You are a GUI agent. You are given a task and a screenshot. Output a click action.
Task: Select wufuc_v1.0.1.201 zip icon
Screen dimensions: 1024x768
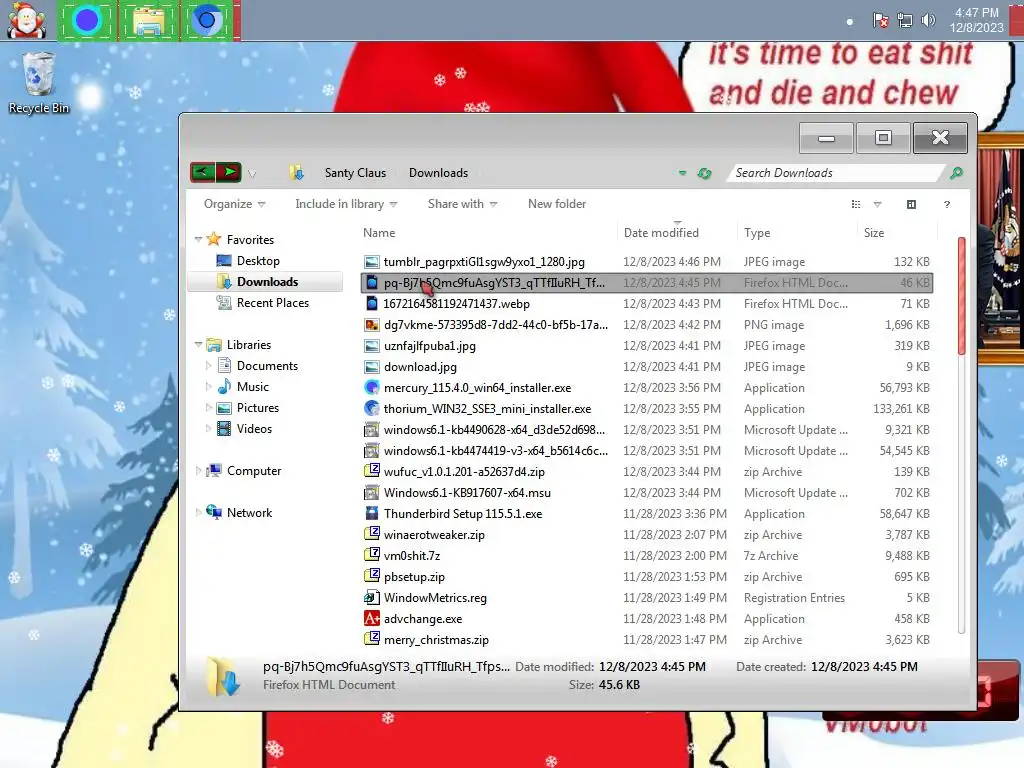(x=372, y=471)
